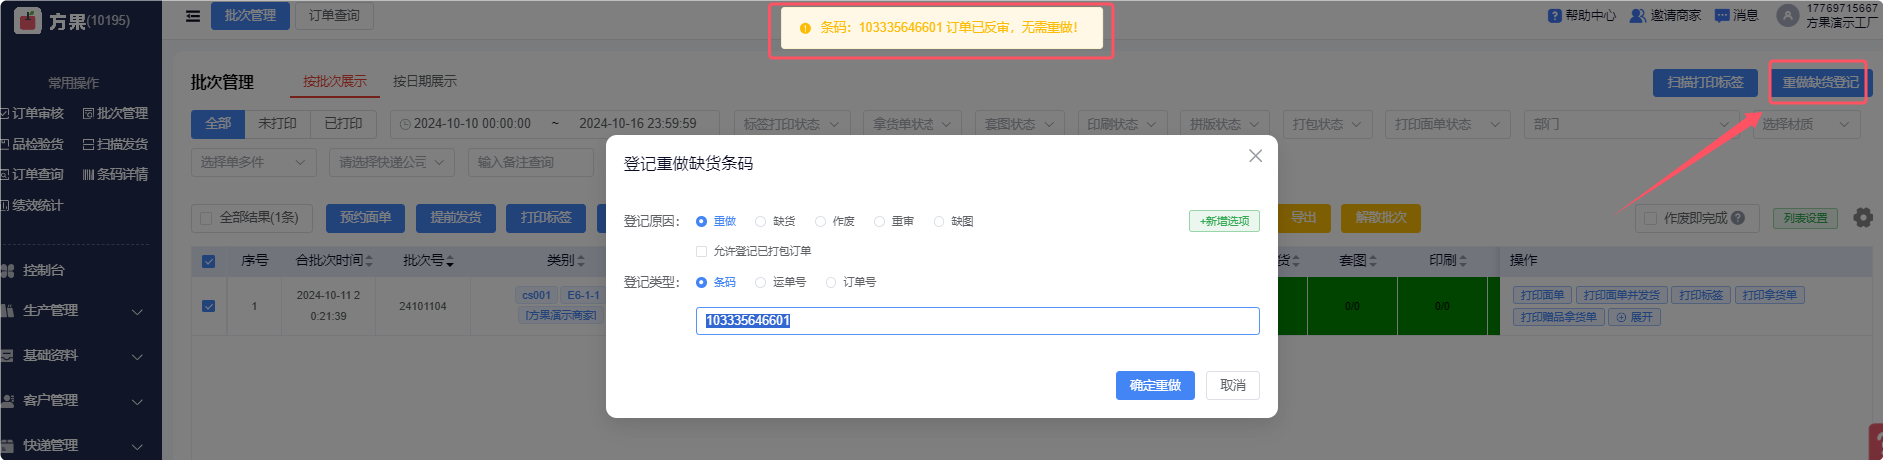Click +新增选项 button in dialog
This screenshot has height=460, width=1883.
1224,221
